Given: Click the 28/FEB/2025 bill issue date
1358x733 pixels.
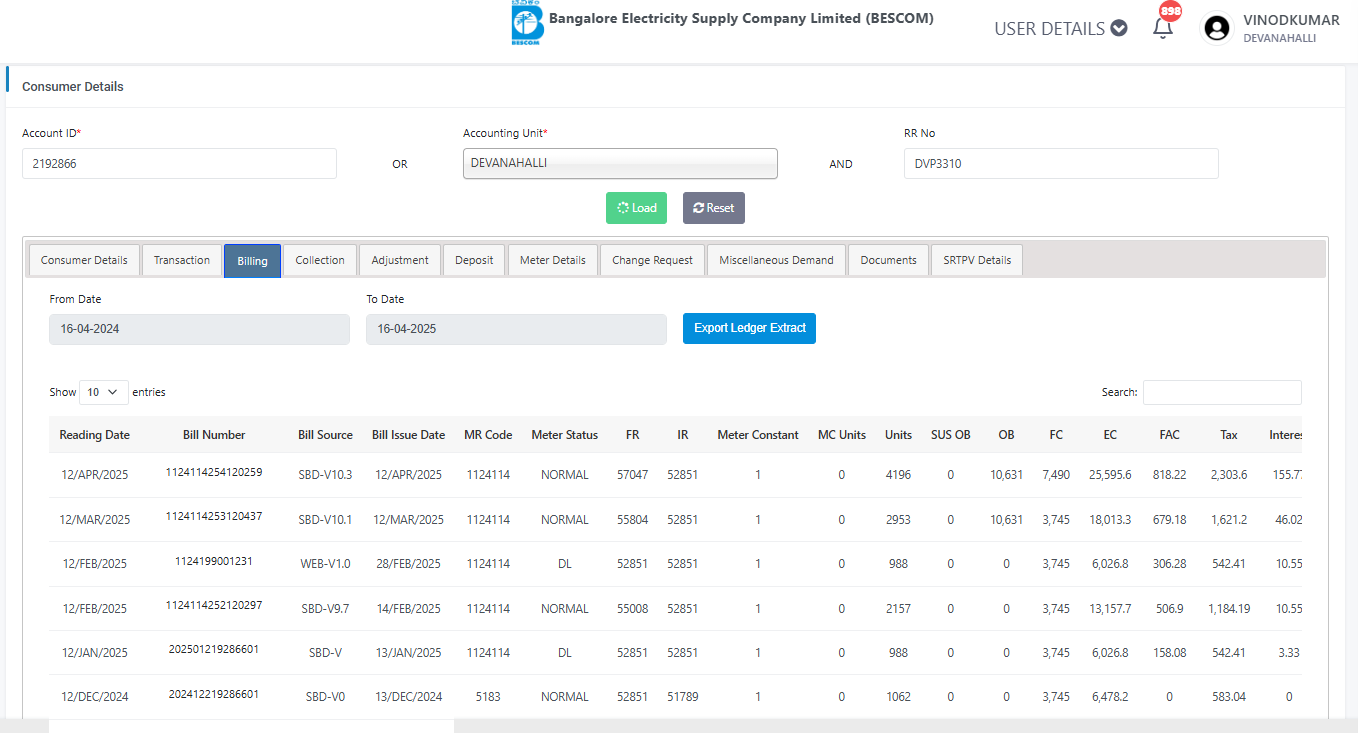Looking at the screenshot, I should pyautogui.click(x=408, y=564).
